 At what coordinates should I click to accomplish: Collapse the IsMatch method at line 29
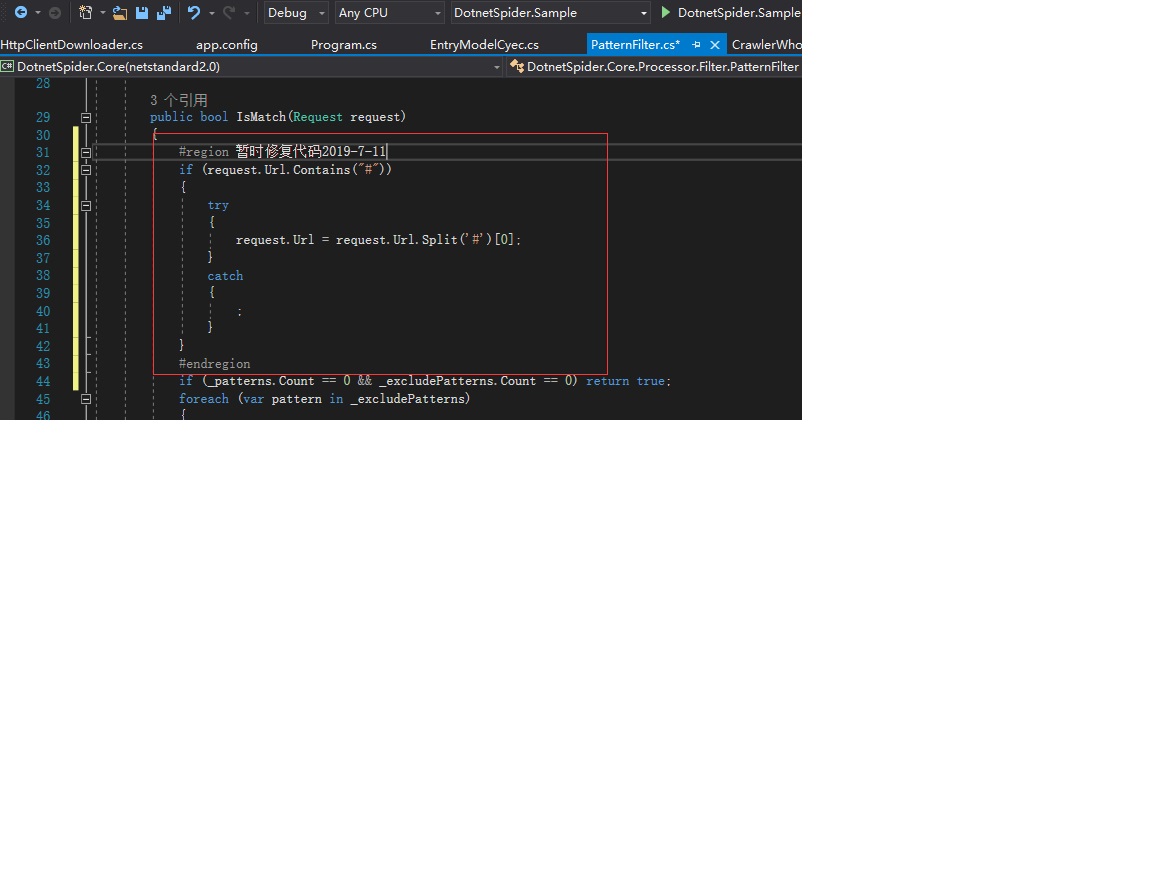(x=85, y=117)
